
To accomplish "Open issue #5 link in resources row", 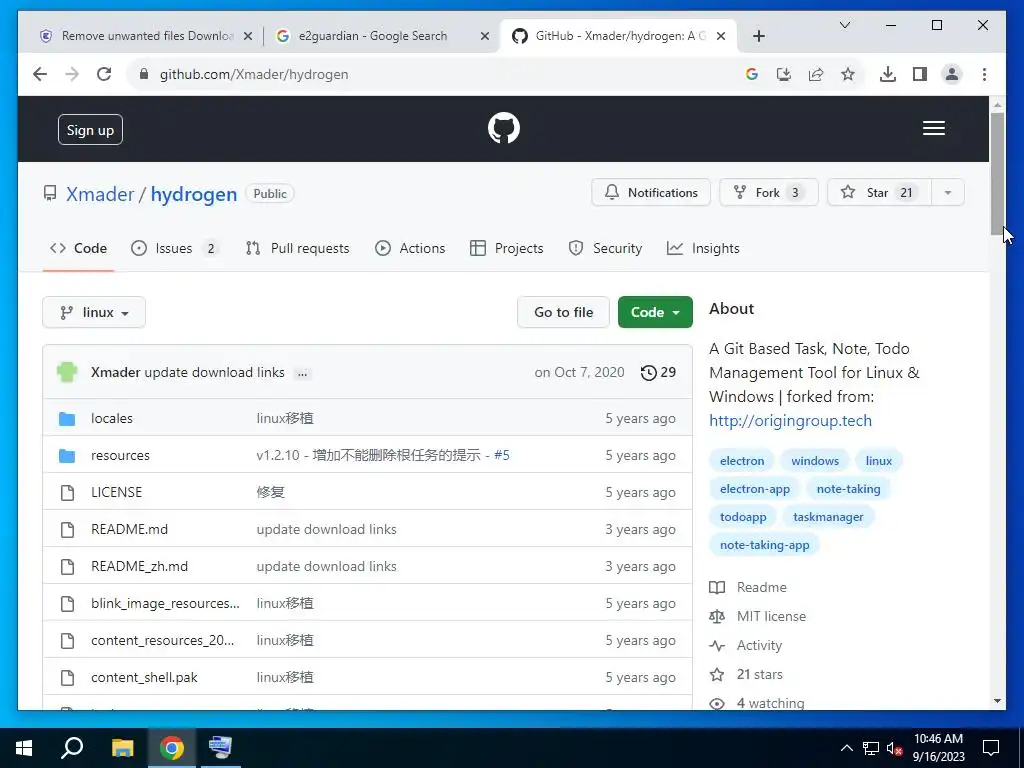I will [x=502, y=456].
